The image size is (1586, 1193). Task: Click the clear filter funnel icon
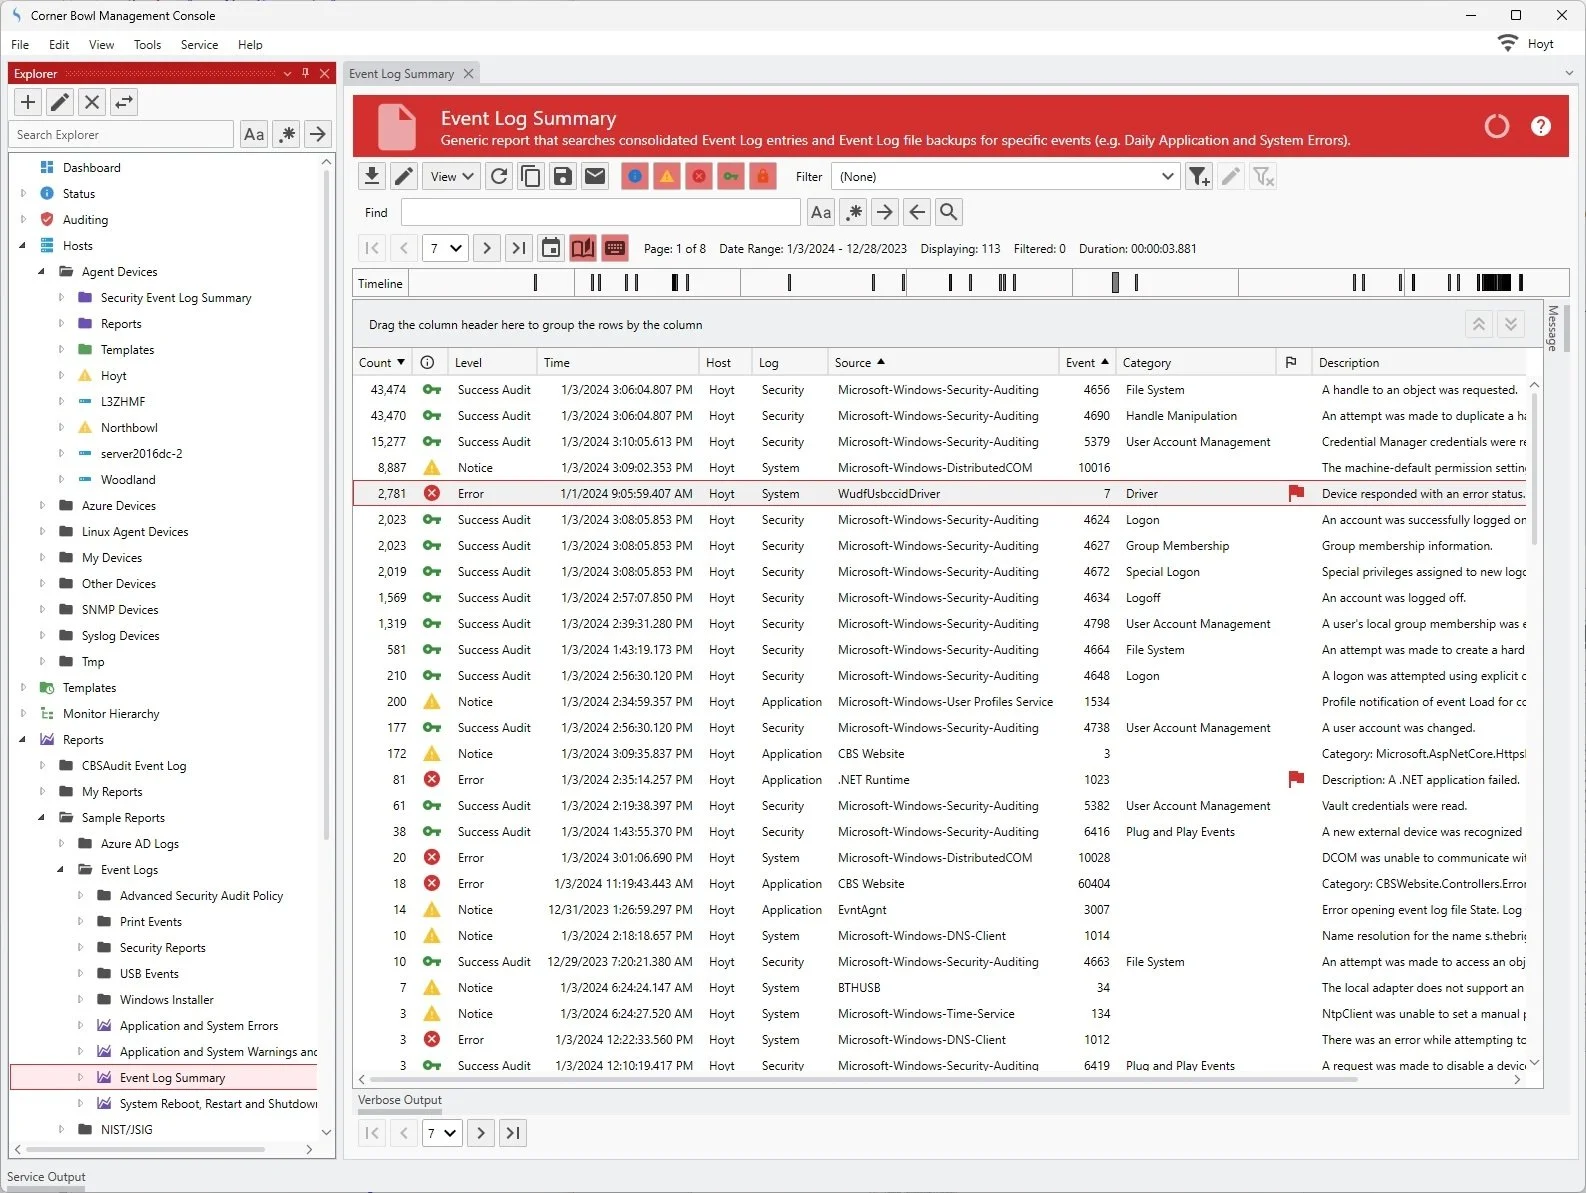[1263, 176]
